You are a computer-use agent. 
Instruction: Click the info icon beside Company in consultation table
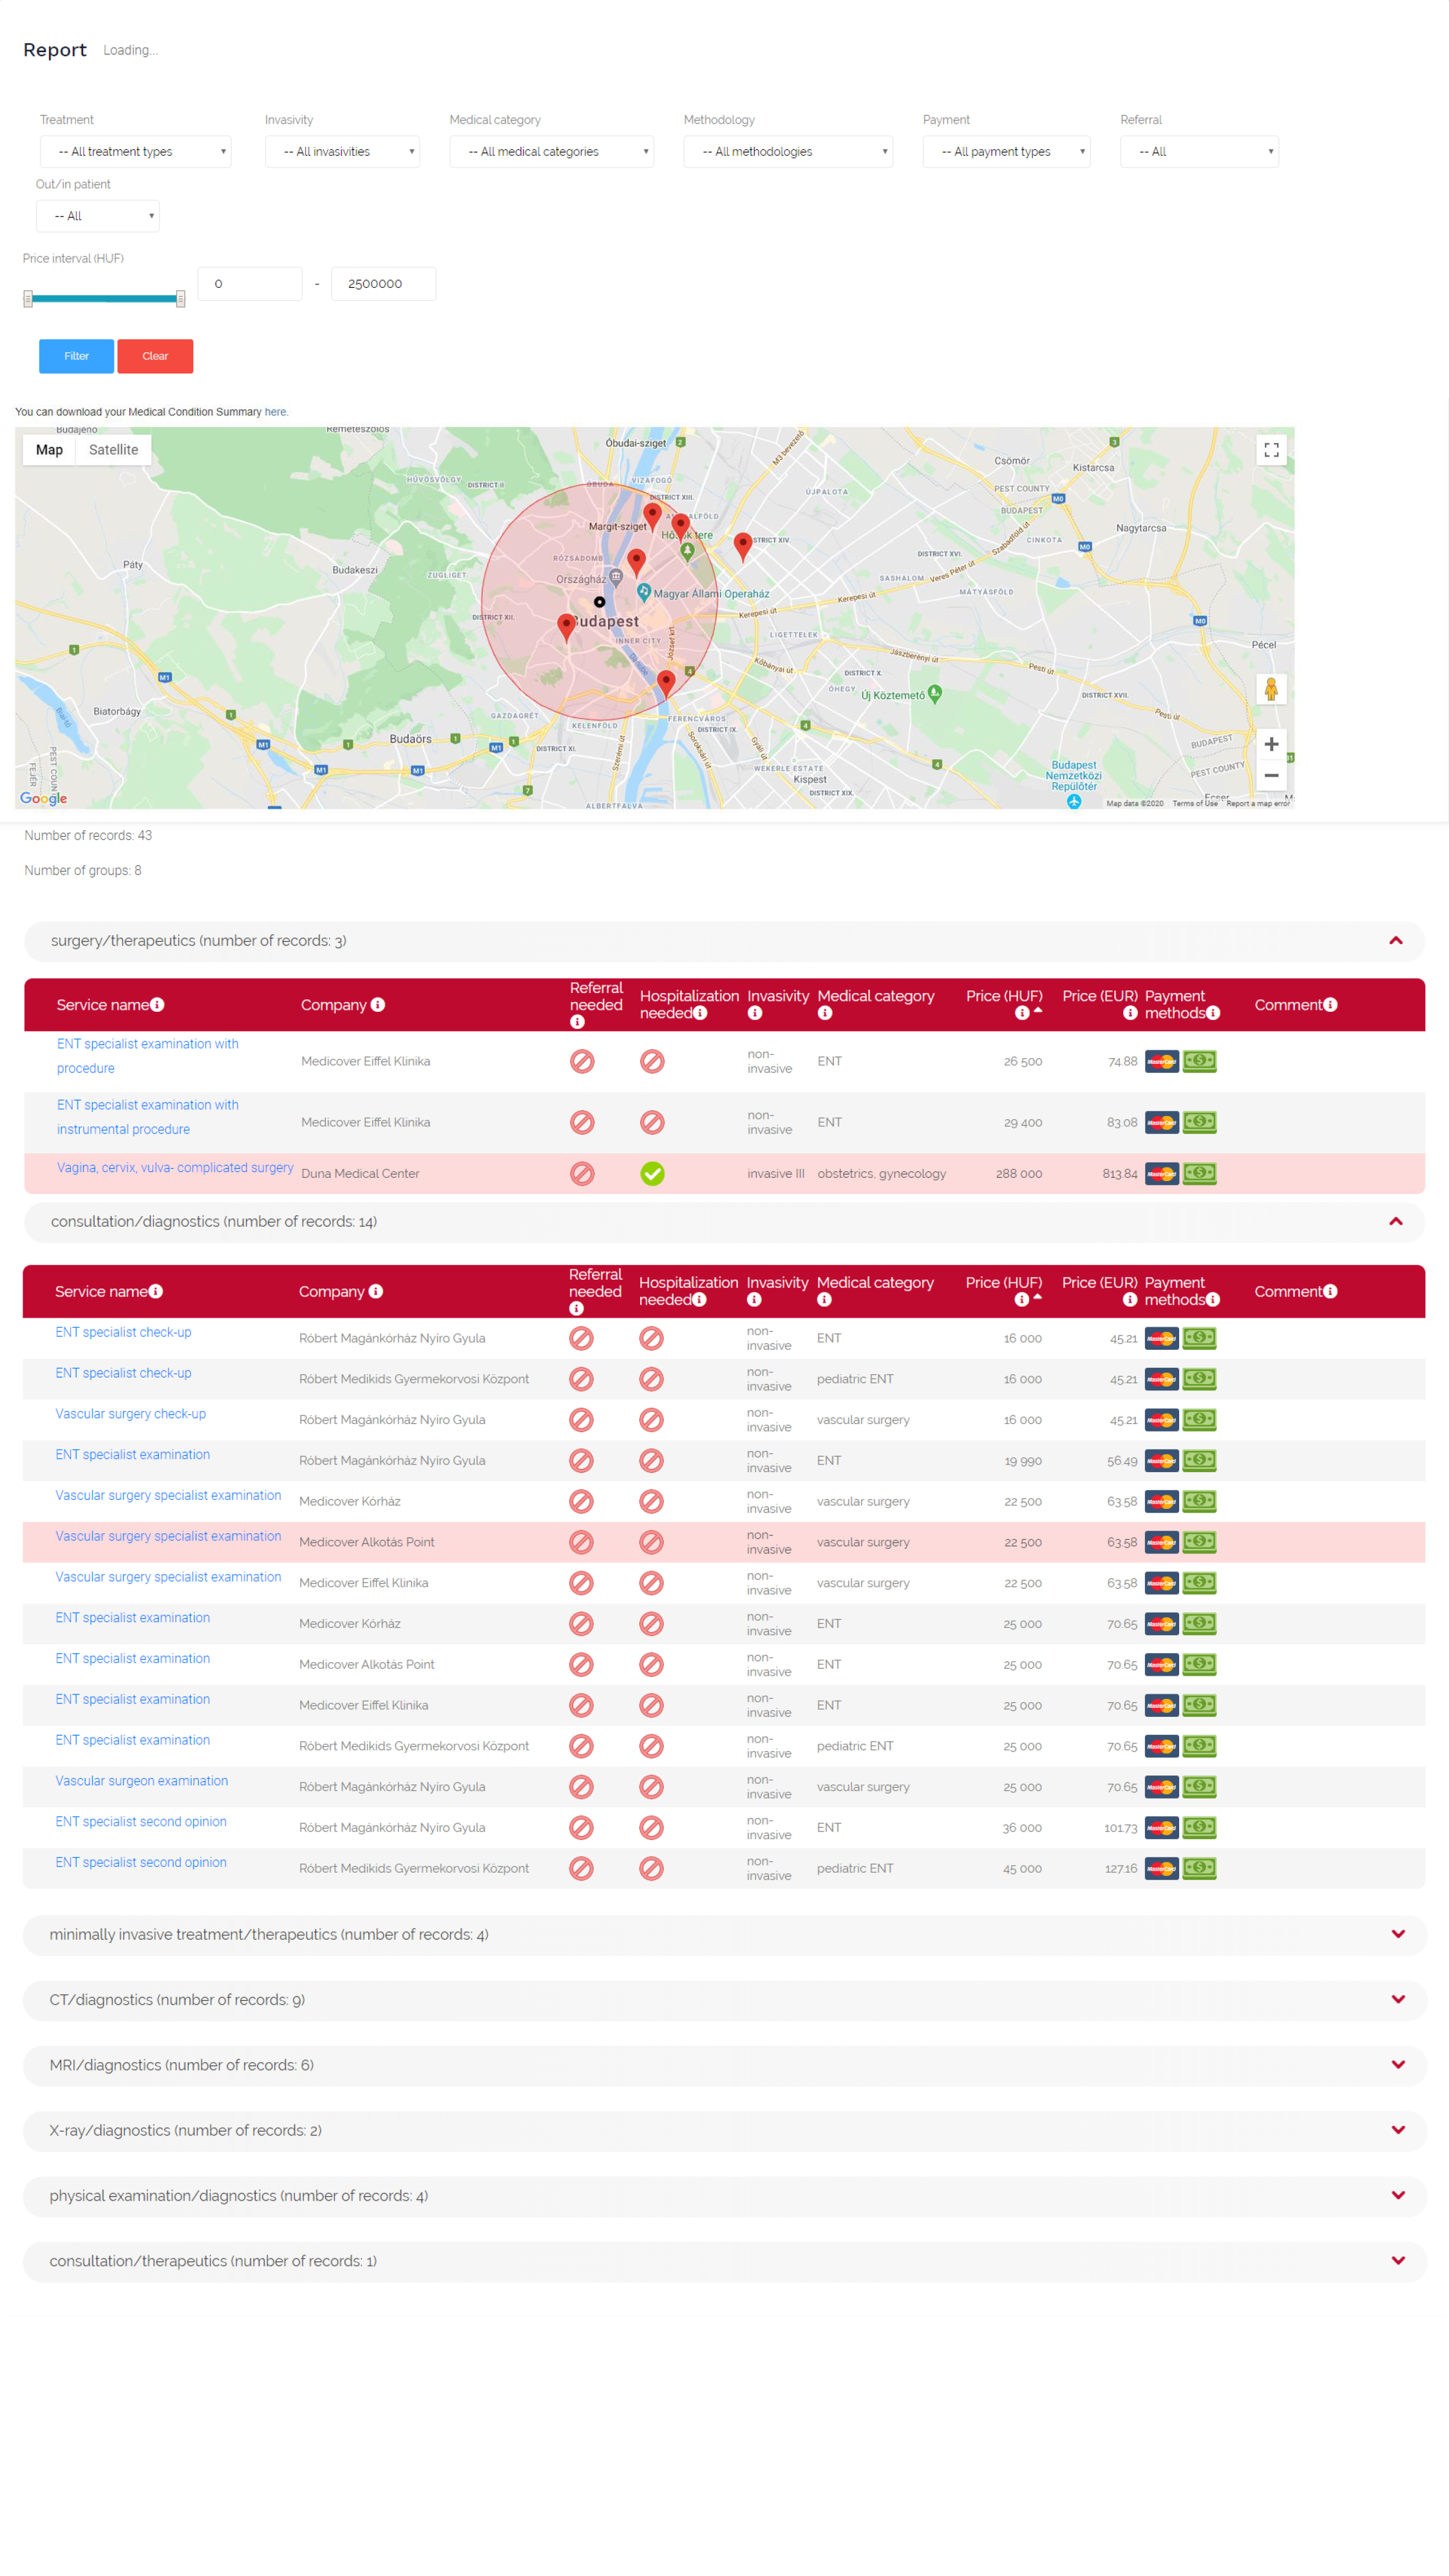point(376,1292)
